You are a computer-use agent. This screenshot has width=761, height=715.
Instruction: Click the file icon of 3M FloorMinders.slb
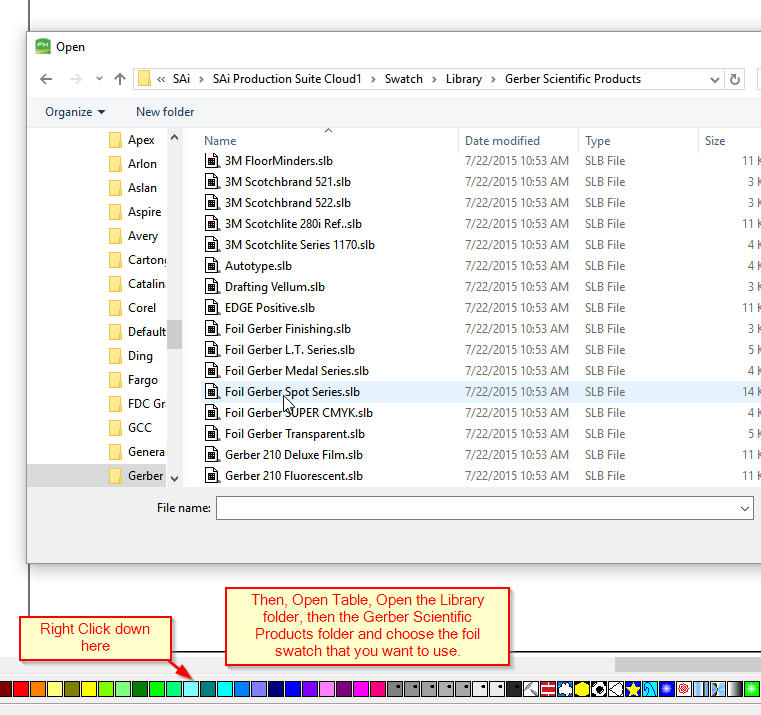click(x=212, y=161)
